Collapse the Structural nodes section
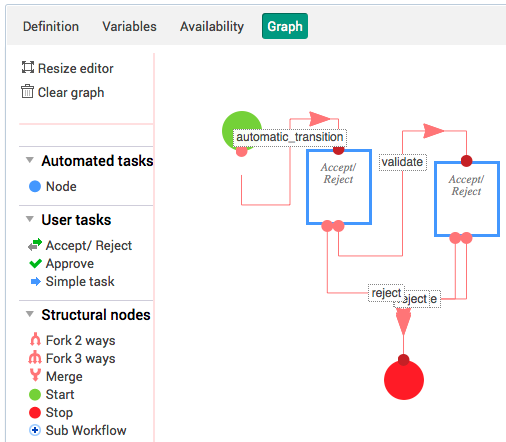506x442 pixels. (30, 314)
